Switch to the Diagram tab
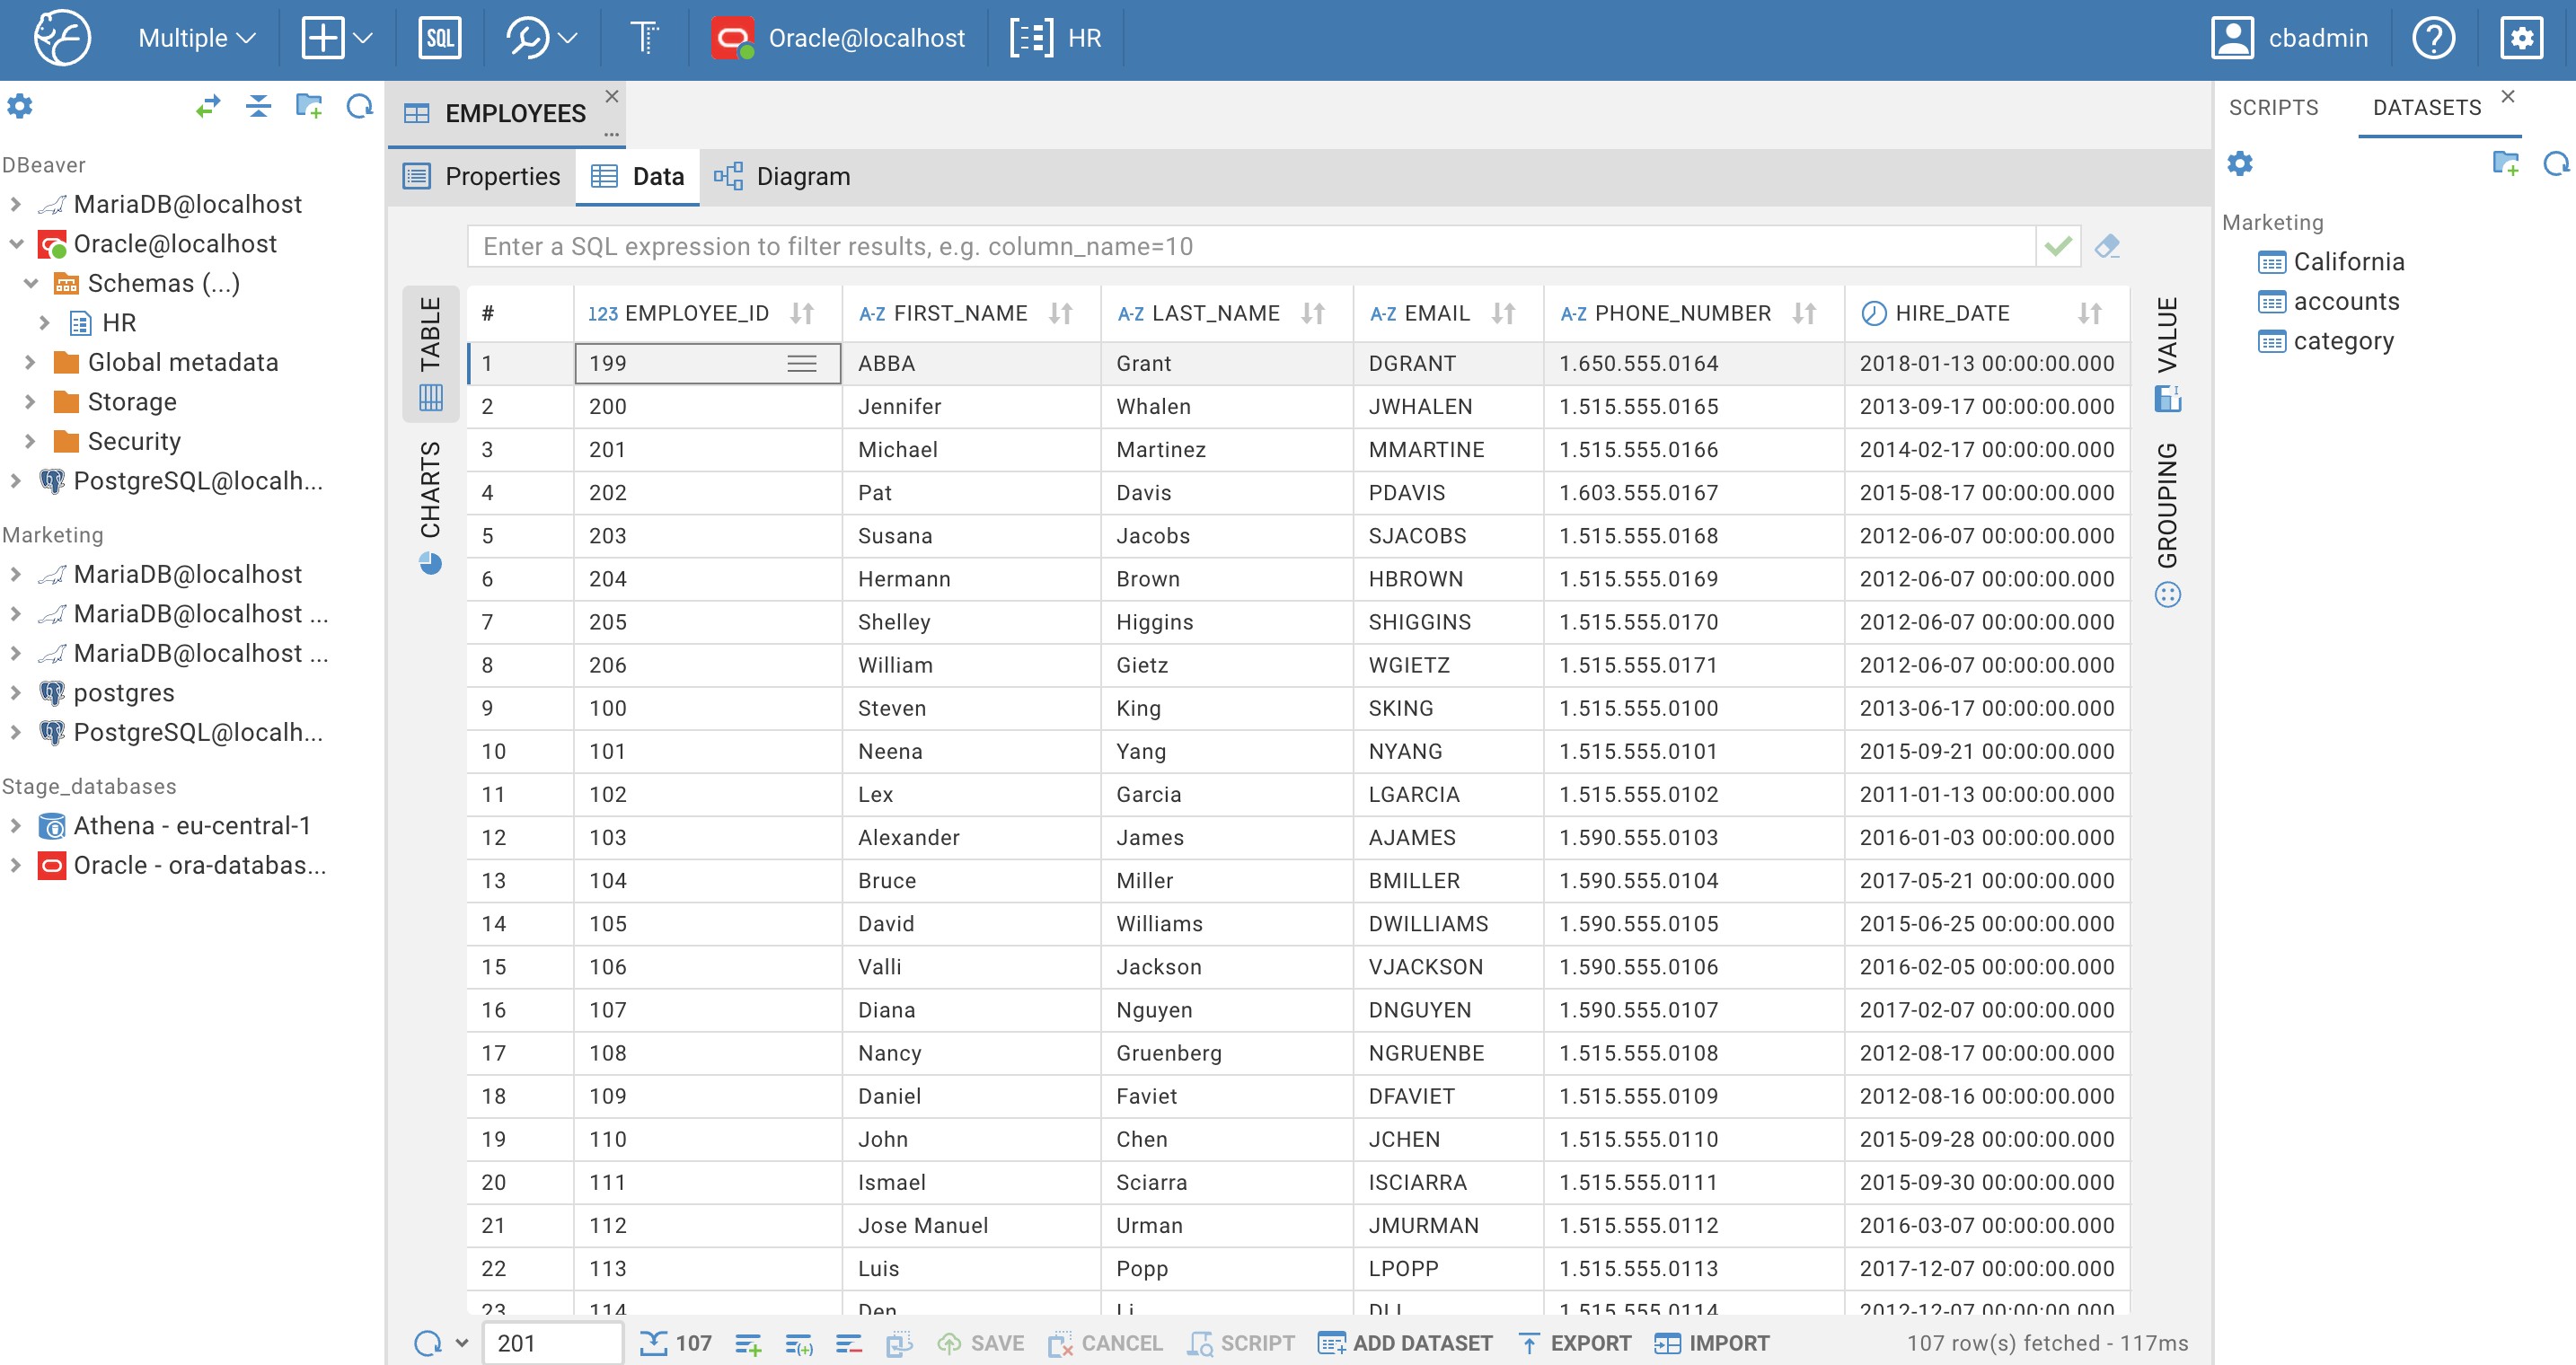 [783, 176]
